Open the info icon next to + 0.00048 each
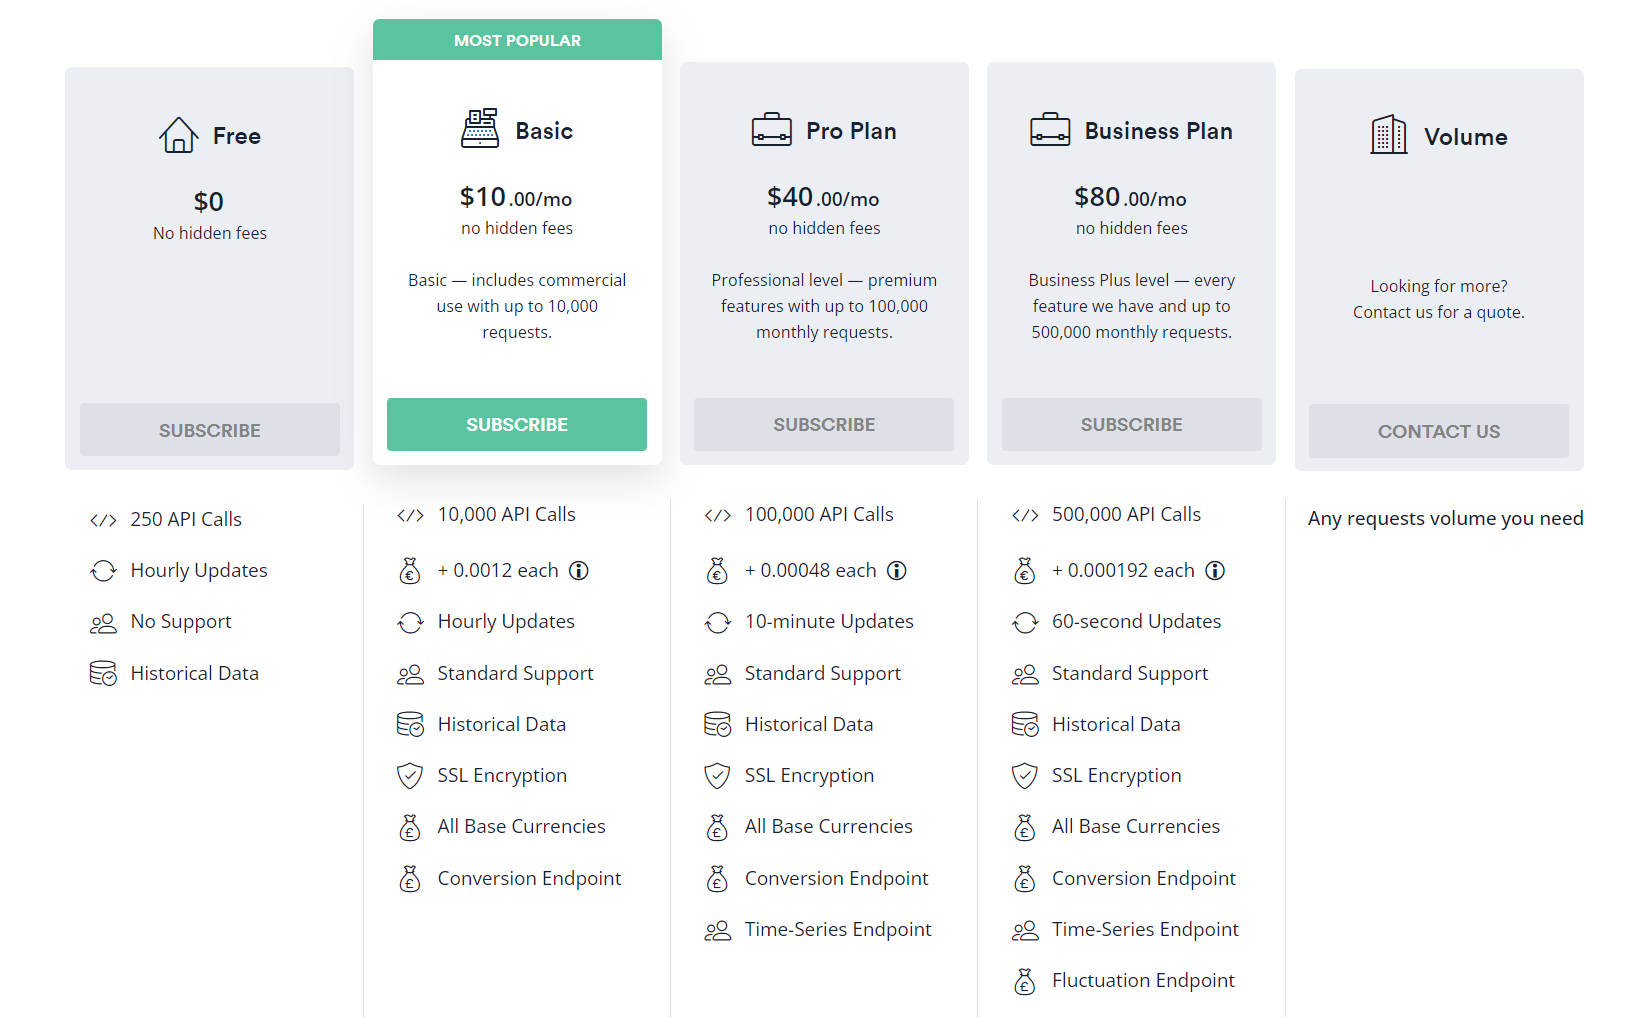This screenshot has width=1651, height=1032. pyautogui.click(x=897, y=570)
